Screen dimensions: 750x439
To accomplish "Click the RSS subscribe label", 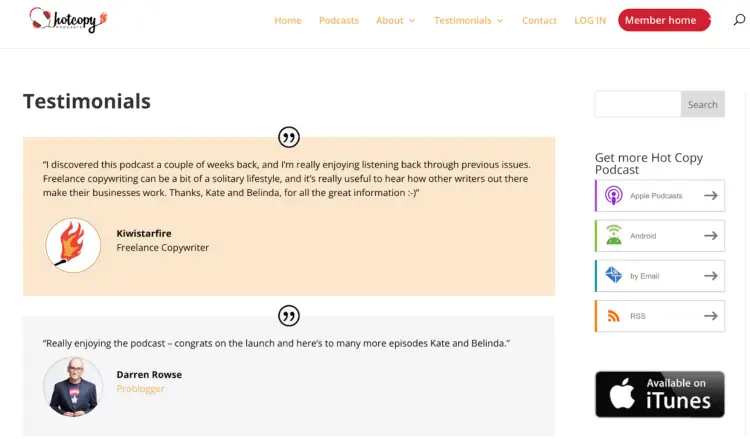I will click(638, 316).
